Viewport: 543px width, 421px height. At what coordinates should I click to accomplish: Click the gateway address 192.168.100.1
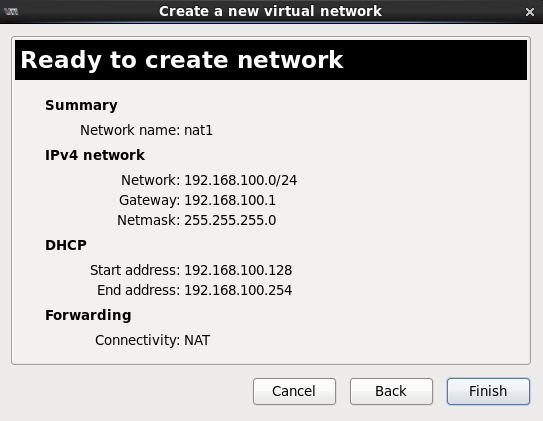(x=230, y=200)
